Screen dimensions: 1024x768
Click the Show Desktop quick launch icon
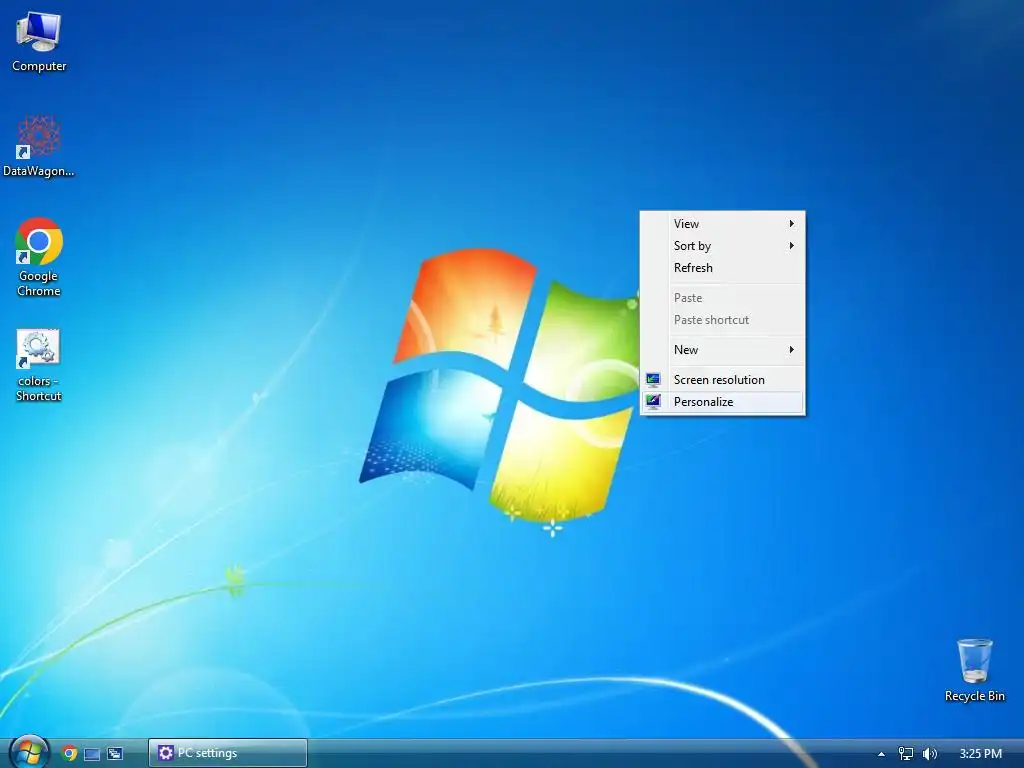[x=92, y=754]
